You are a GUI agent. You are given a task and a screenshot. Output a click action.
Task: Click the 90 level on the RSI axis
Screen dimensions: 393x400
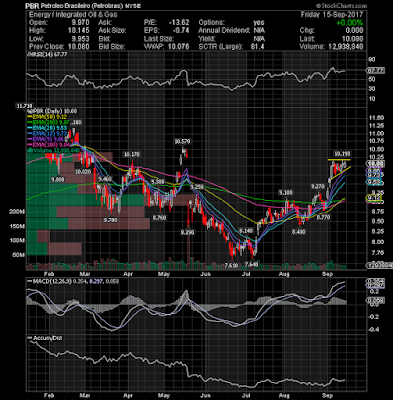pyautogui.click(x=371, y=60)
